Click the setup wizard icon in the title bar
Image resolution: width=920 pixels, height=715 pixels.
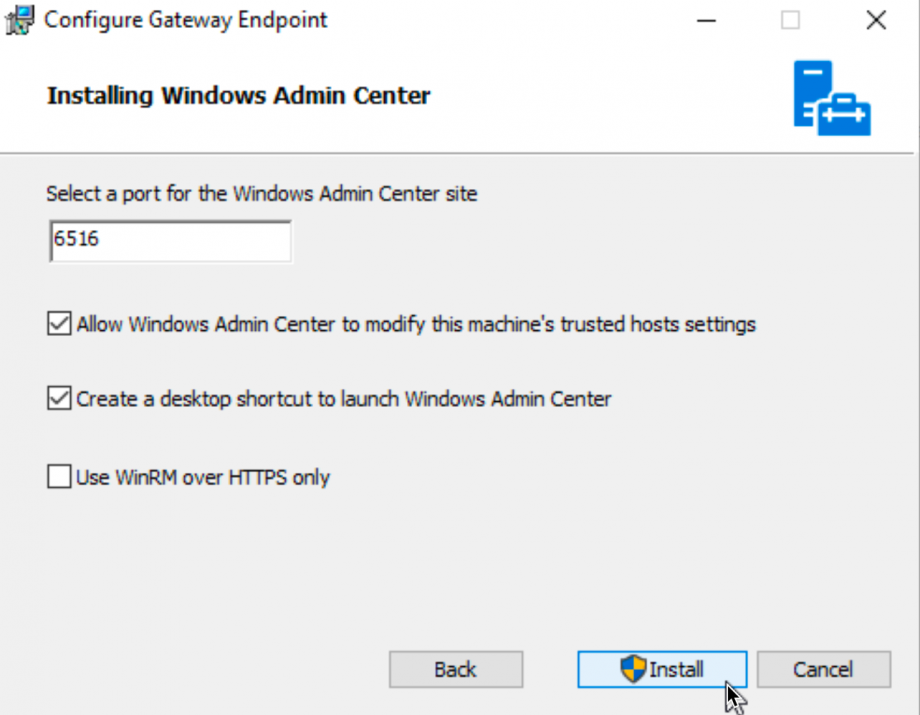[x=18, y=19]
